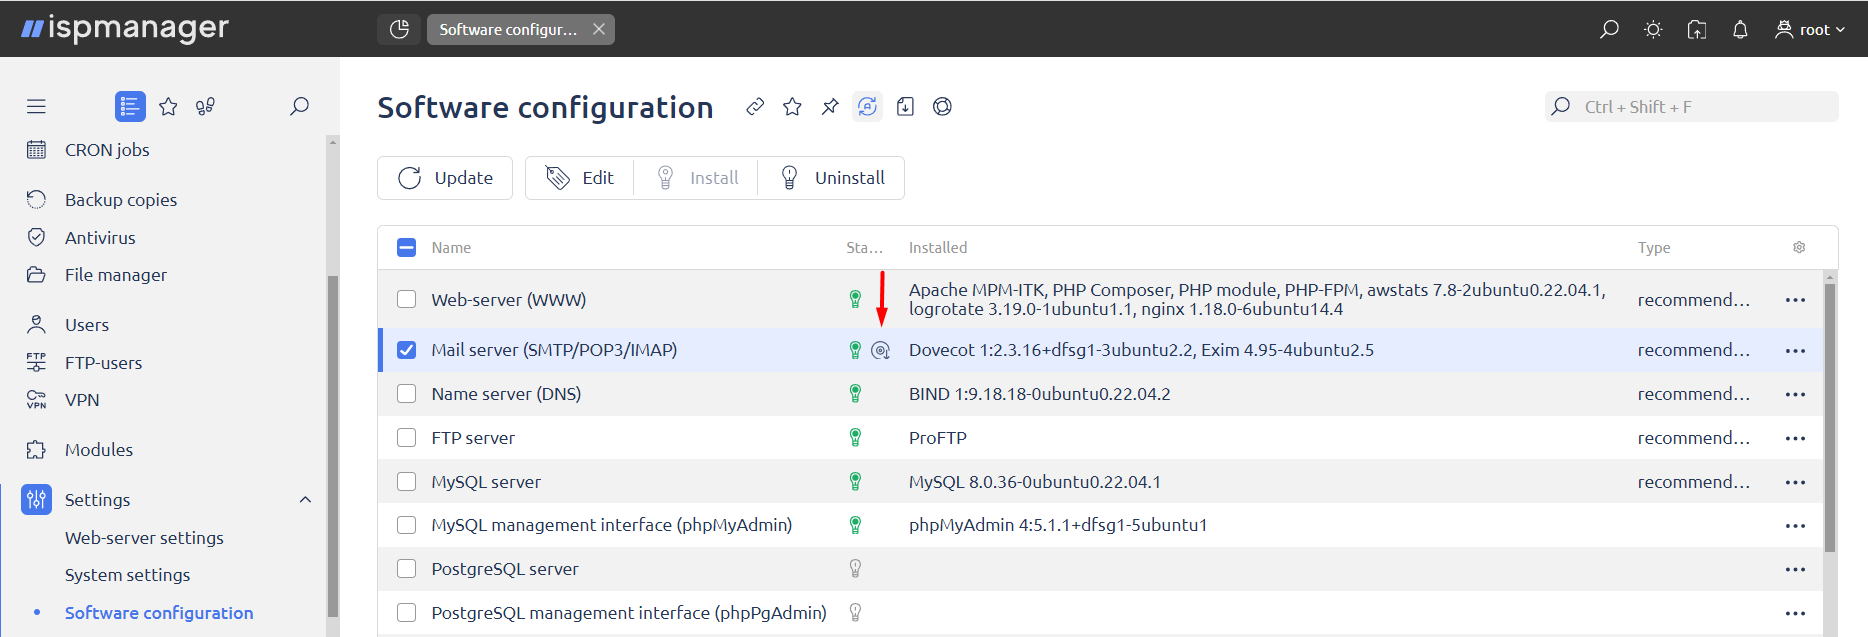
Task: Collapse the Settings section chevron
Action: pyautogui.click(x=305, y=499)
